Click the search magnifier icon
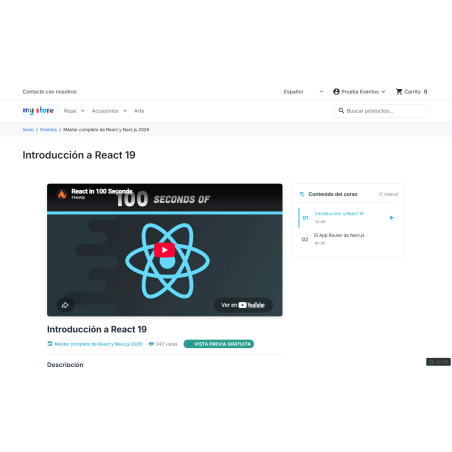 (341, 110)
